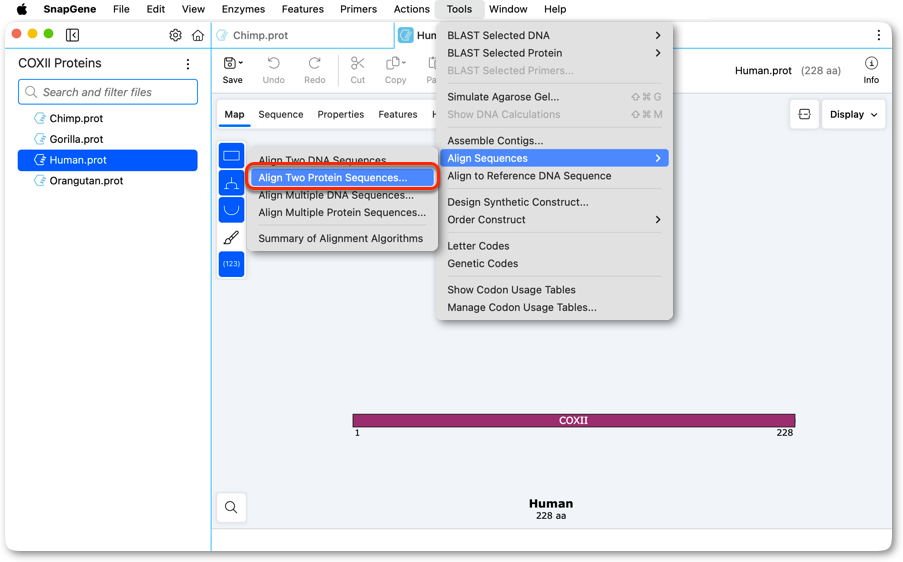Open the Window menu
Viewport: 903px width, 562px height.
pos(508,9)
